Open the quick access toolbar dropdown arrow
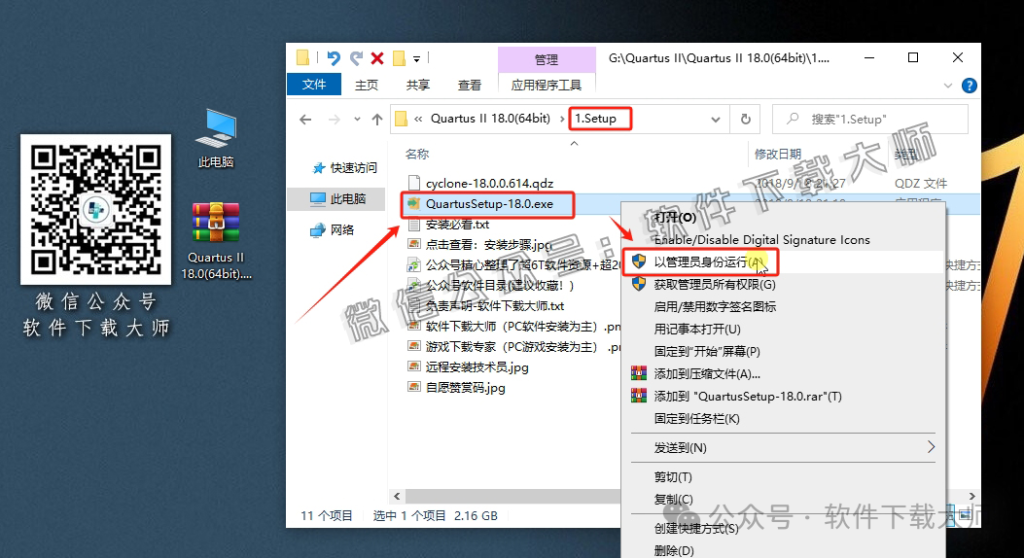Image resolution: width=1024 pixels, height=558 pixels. 416,59
